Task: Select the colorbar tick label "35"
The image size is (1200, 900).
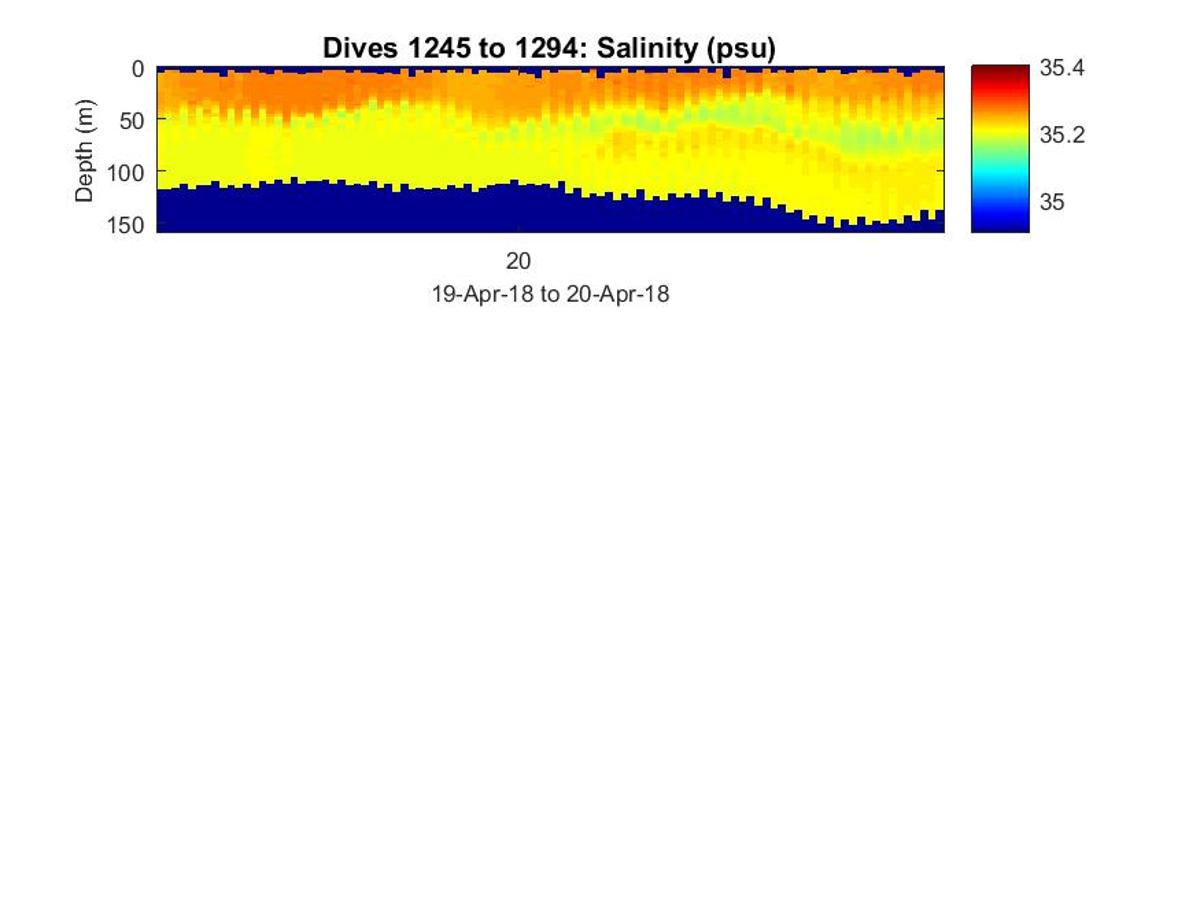Action: 1051,202
